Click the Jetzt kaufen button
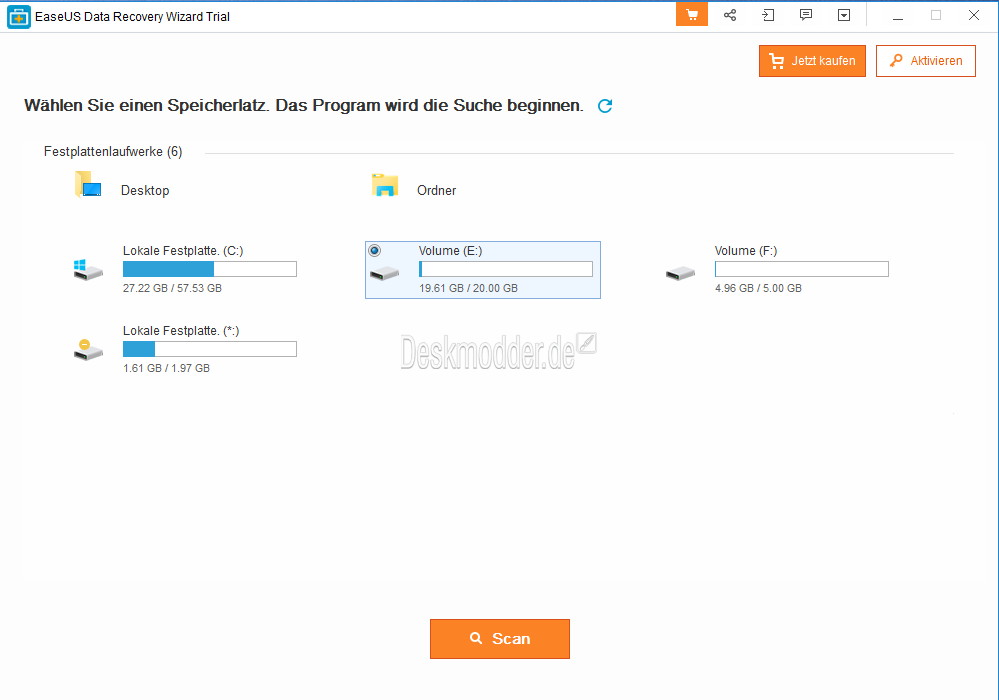This screenshot has width=999, height=700. (812, 61)
